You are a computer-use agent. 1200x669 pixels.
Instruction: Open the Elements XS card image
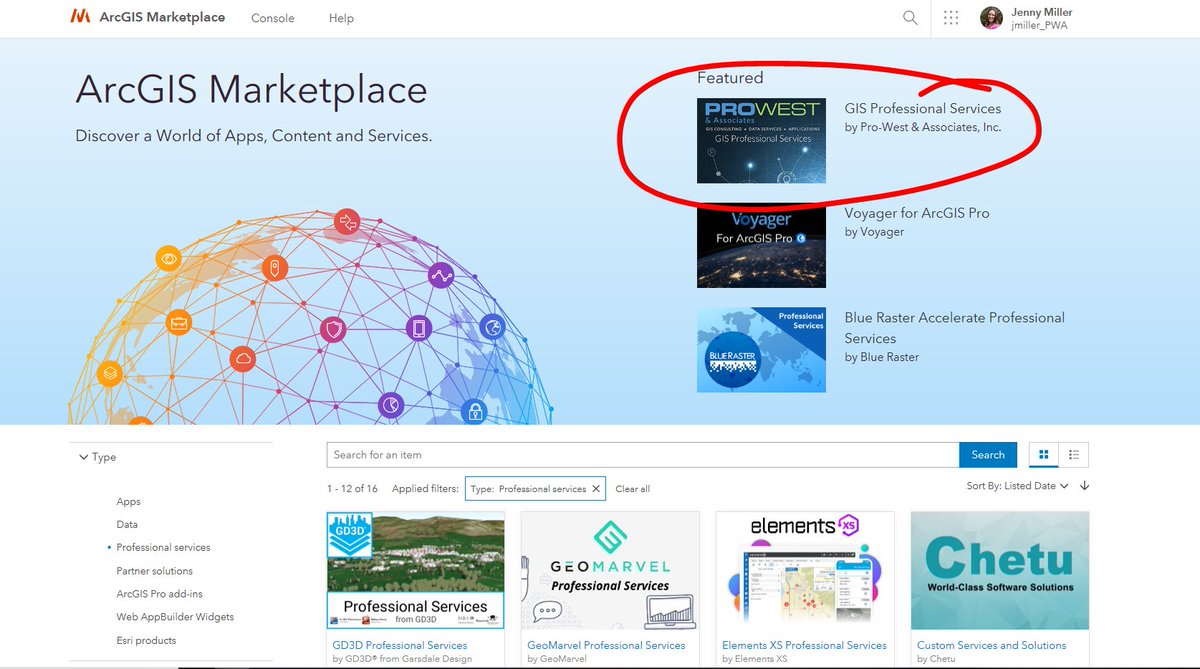pos(805,570)
